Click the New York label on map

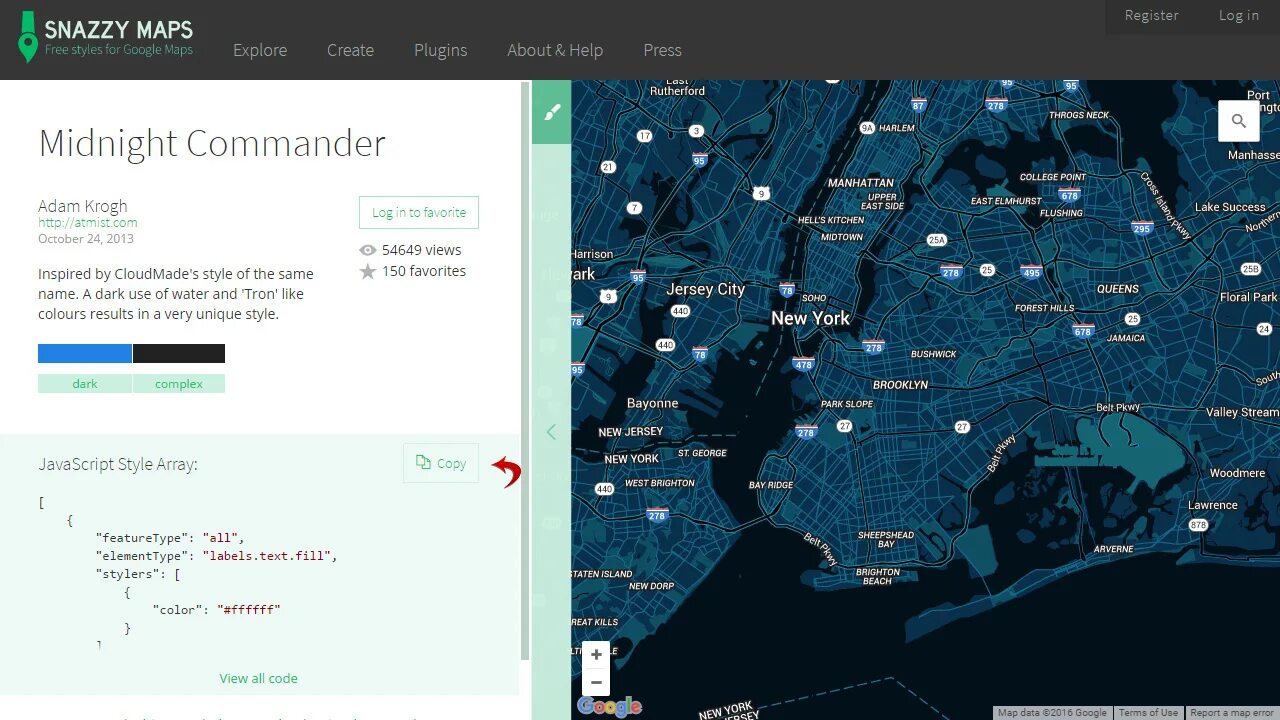(810, 318)
